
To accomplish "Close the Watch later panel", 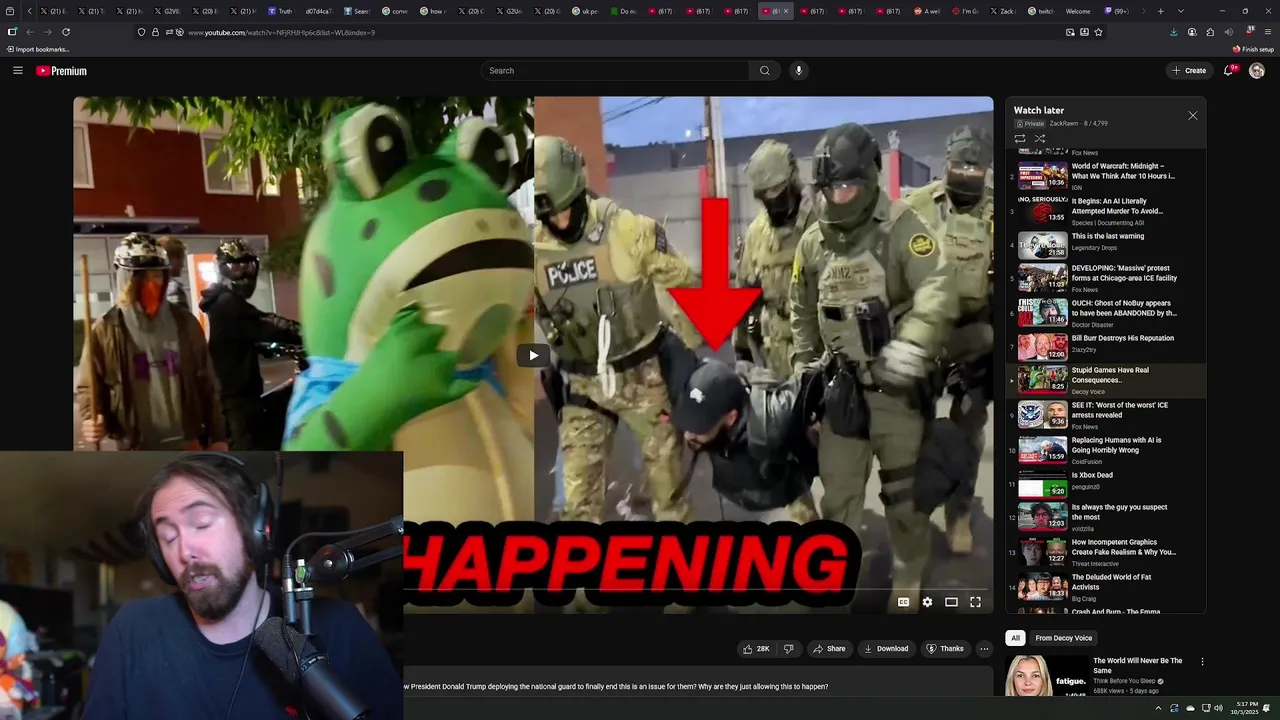I will click(x=1192, y=116).
